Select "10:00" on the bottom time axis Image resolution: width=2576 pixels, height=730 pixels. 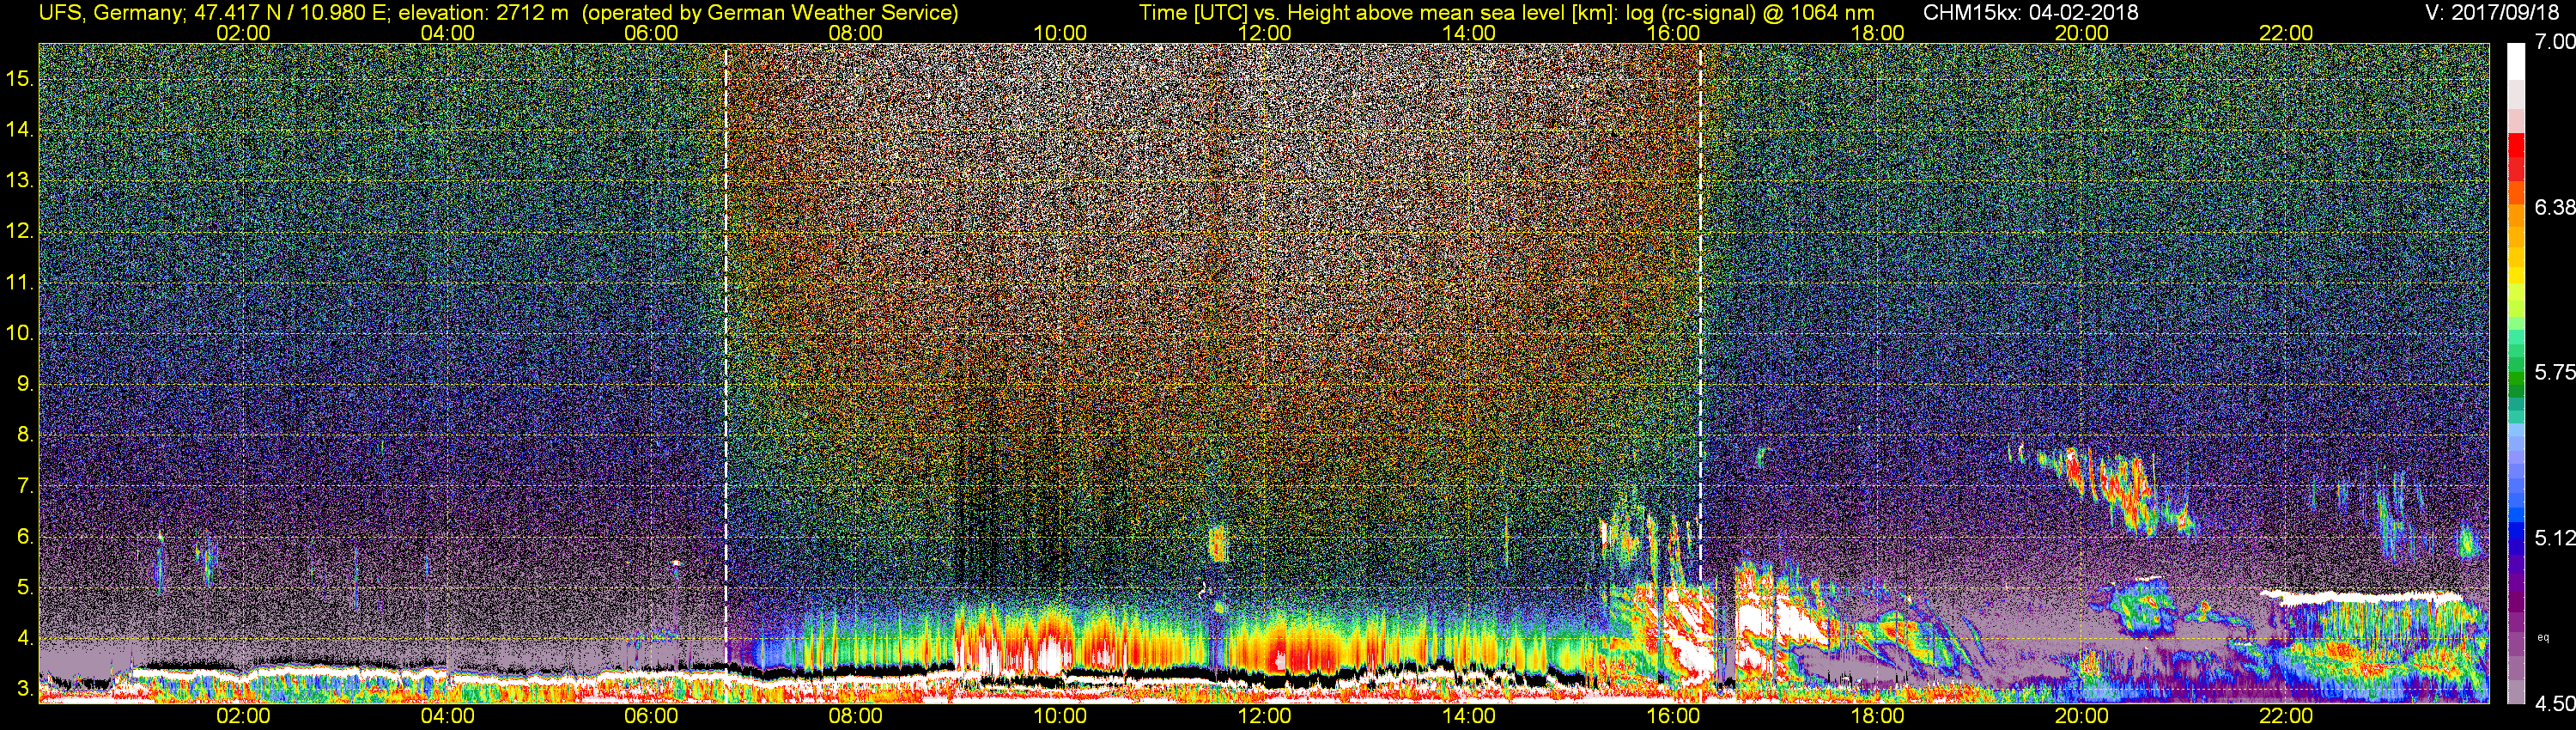(x=1060, y=716)
